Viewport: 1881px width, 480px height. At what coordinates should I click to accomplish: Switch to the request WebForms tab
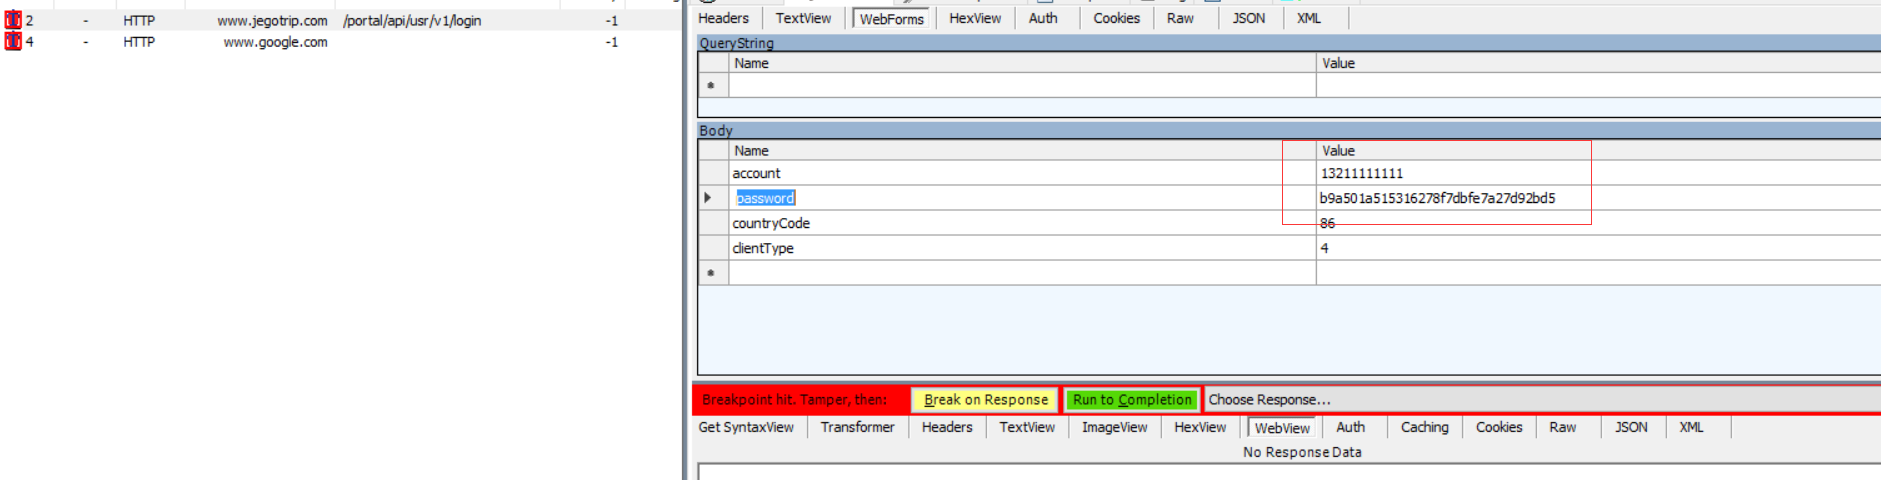click(892, 18)
